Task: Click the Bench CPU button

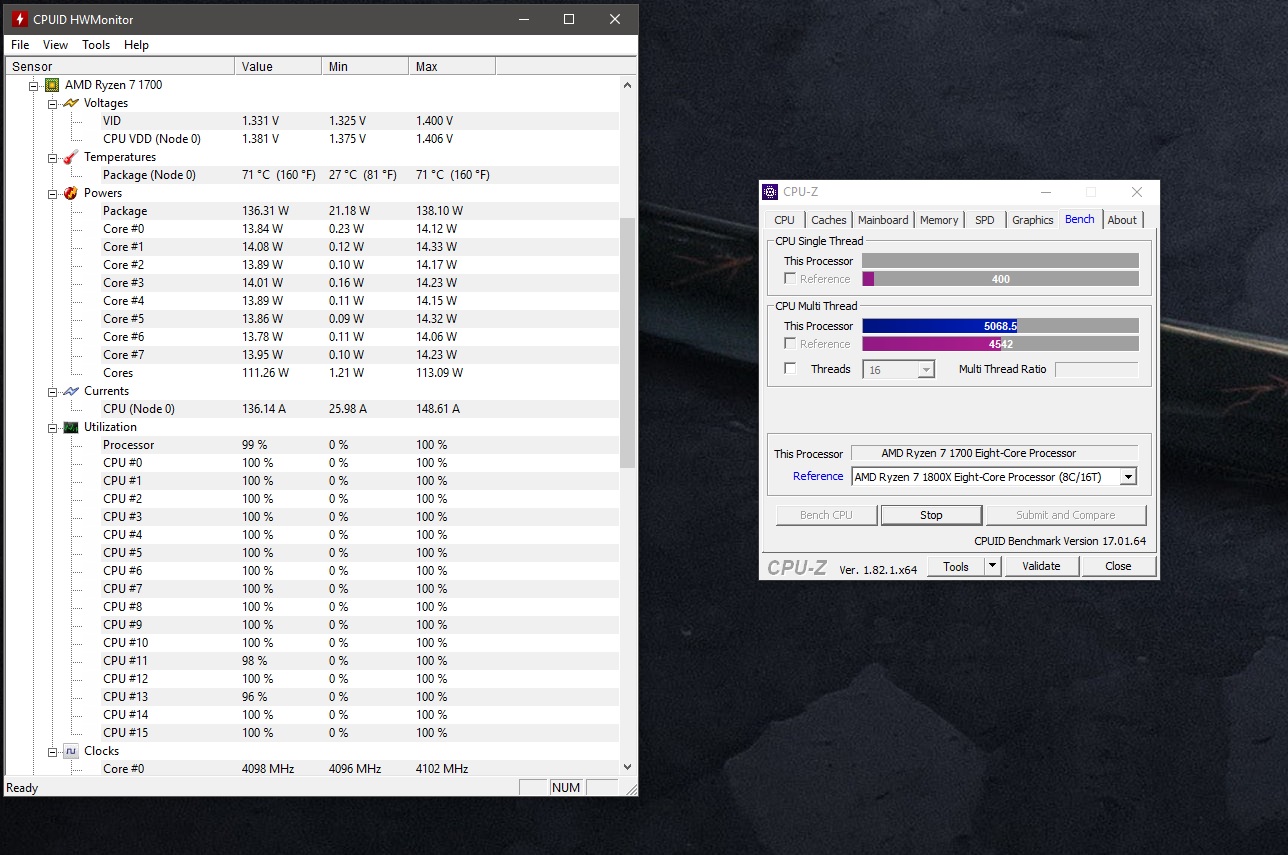Action: coord(827,515)
